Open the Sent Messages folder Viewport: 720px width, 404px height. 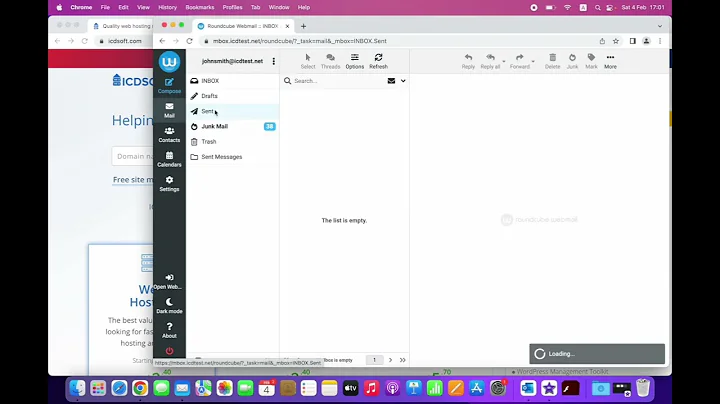(x=233, y=157)
